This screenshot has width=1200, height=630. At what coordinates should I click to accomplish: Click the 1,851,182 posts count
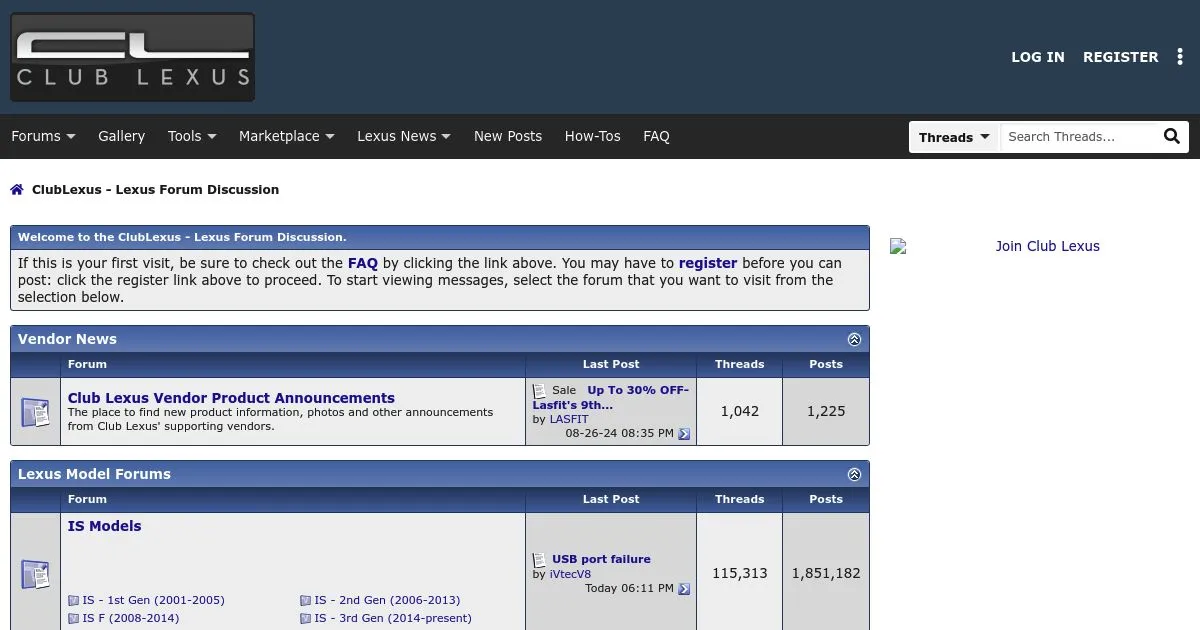tap(826, 574)
